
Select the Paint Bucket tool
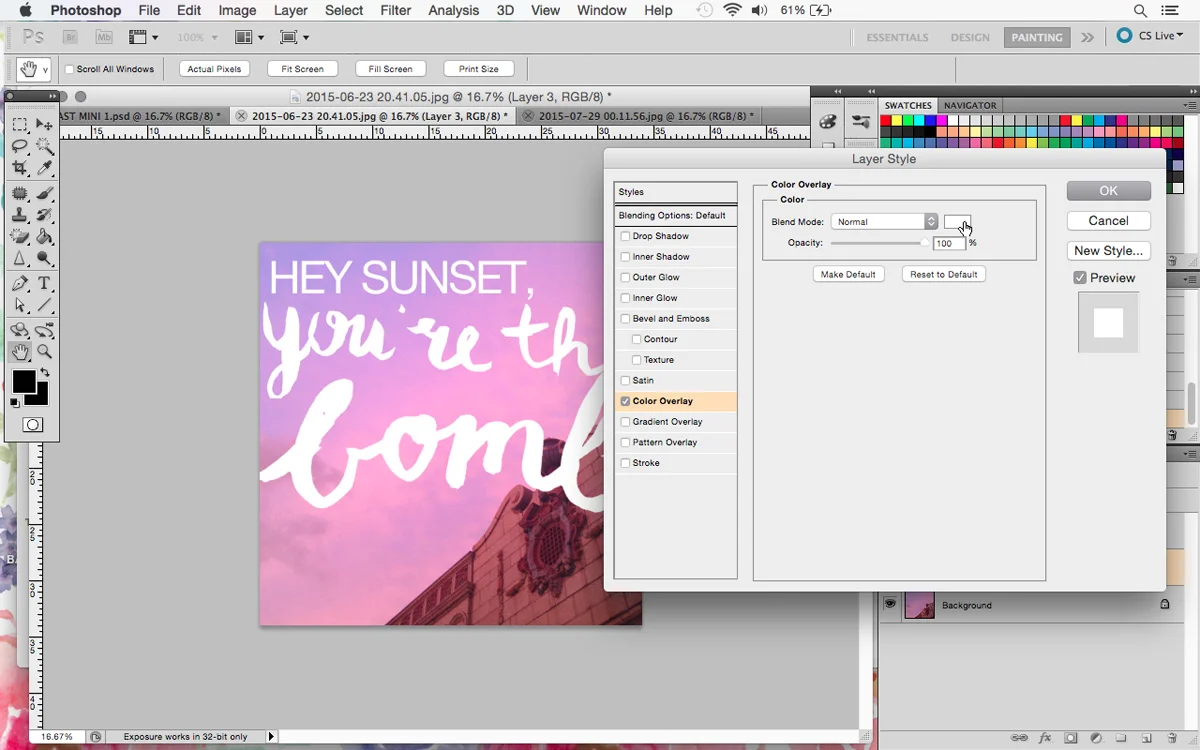[x=45, y=237]
